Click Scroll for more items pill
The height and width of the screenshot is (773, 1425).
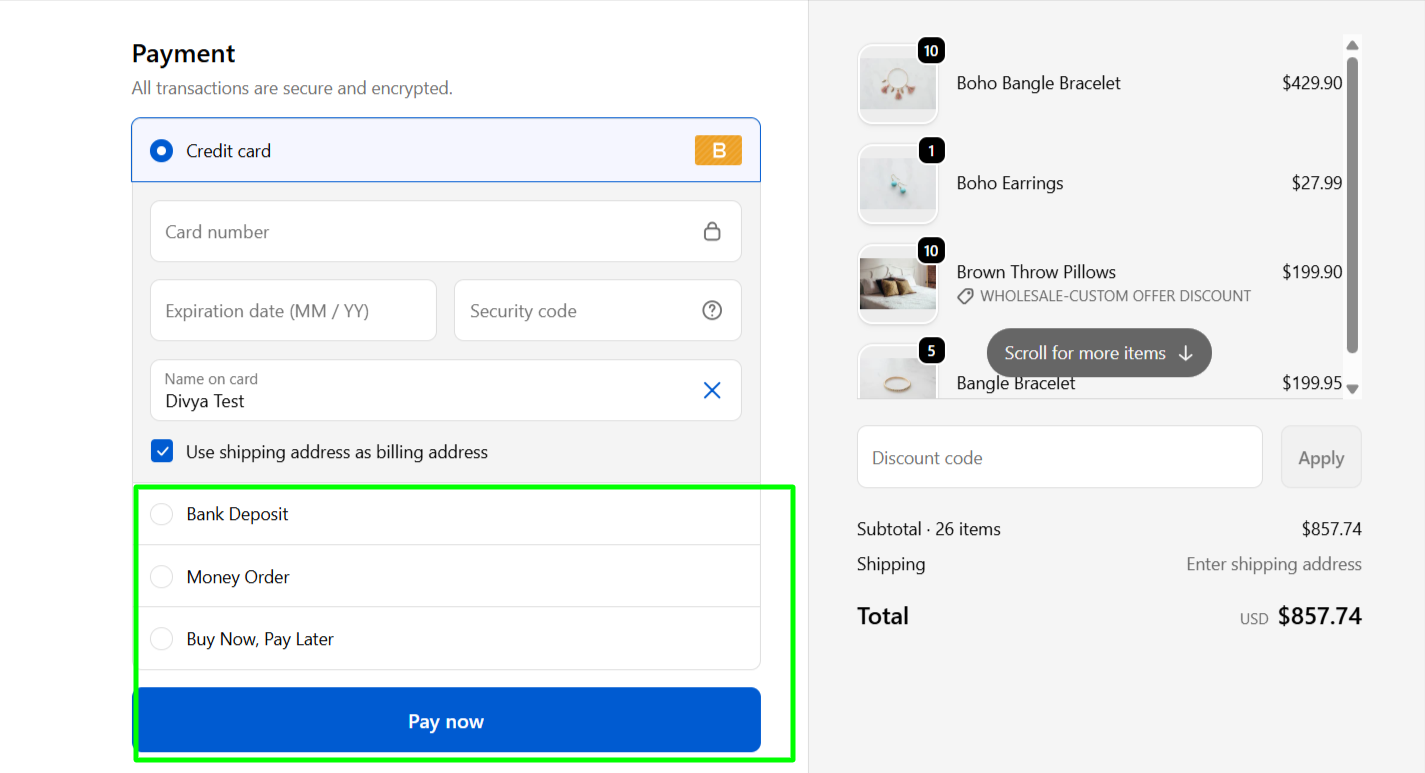[1098, 353]
